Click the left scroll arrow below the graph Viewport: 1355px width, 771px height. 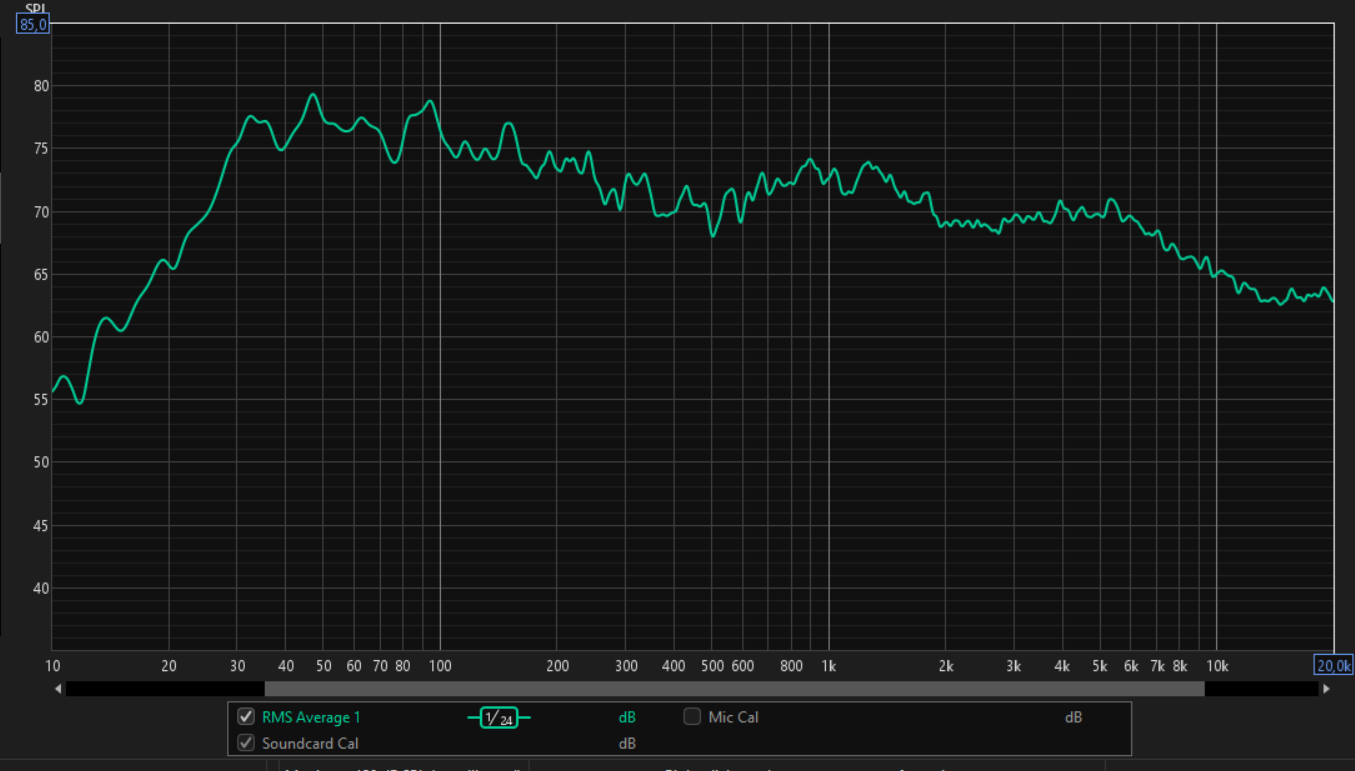coord(58,689)
